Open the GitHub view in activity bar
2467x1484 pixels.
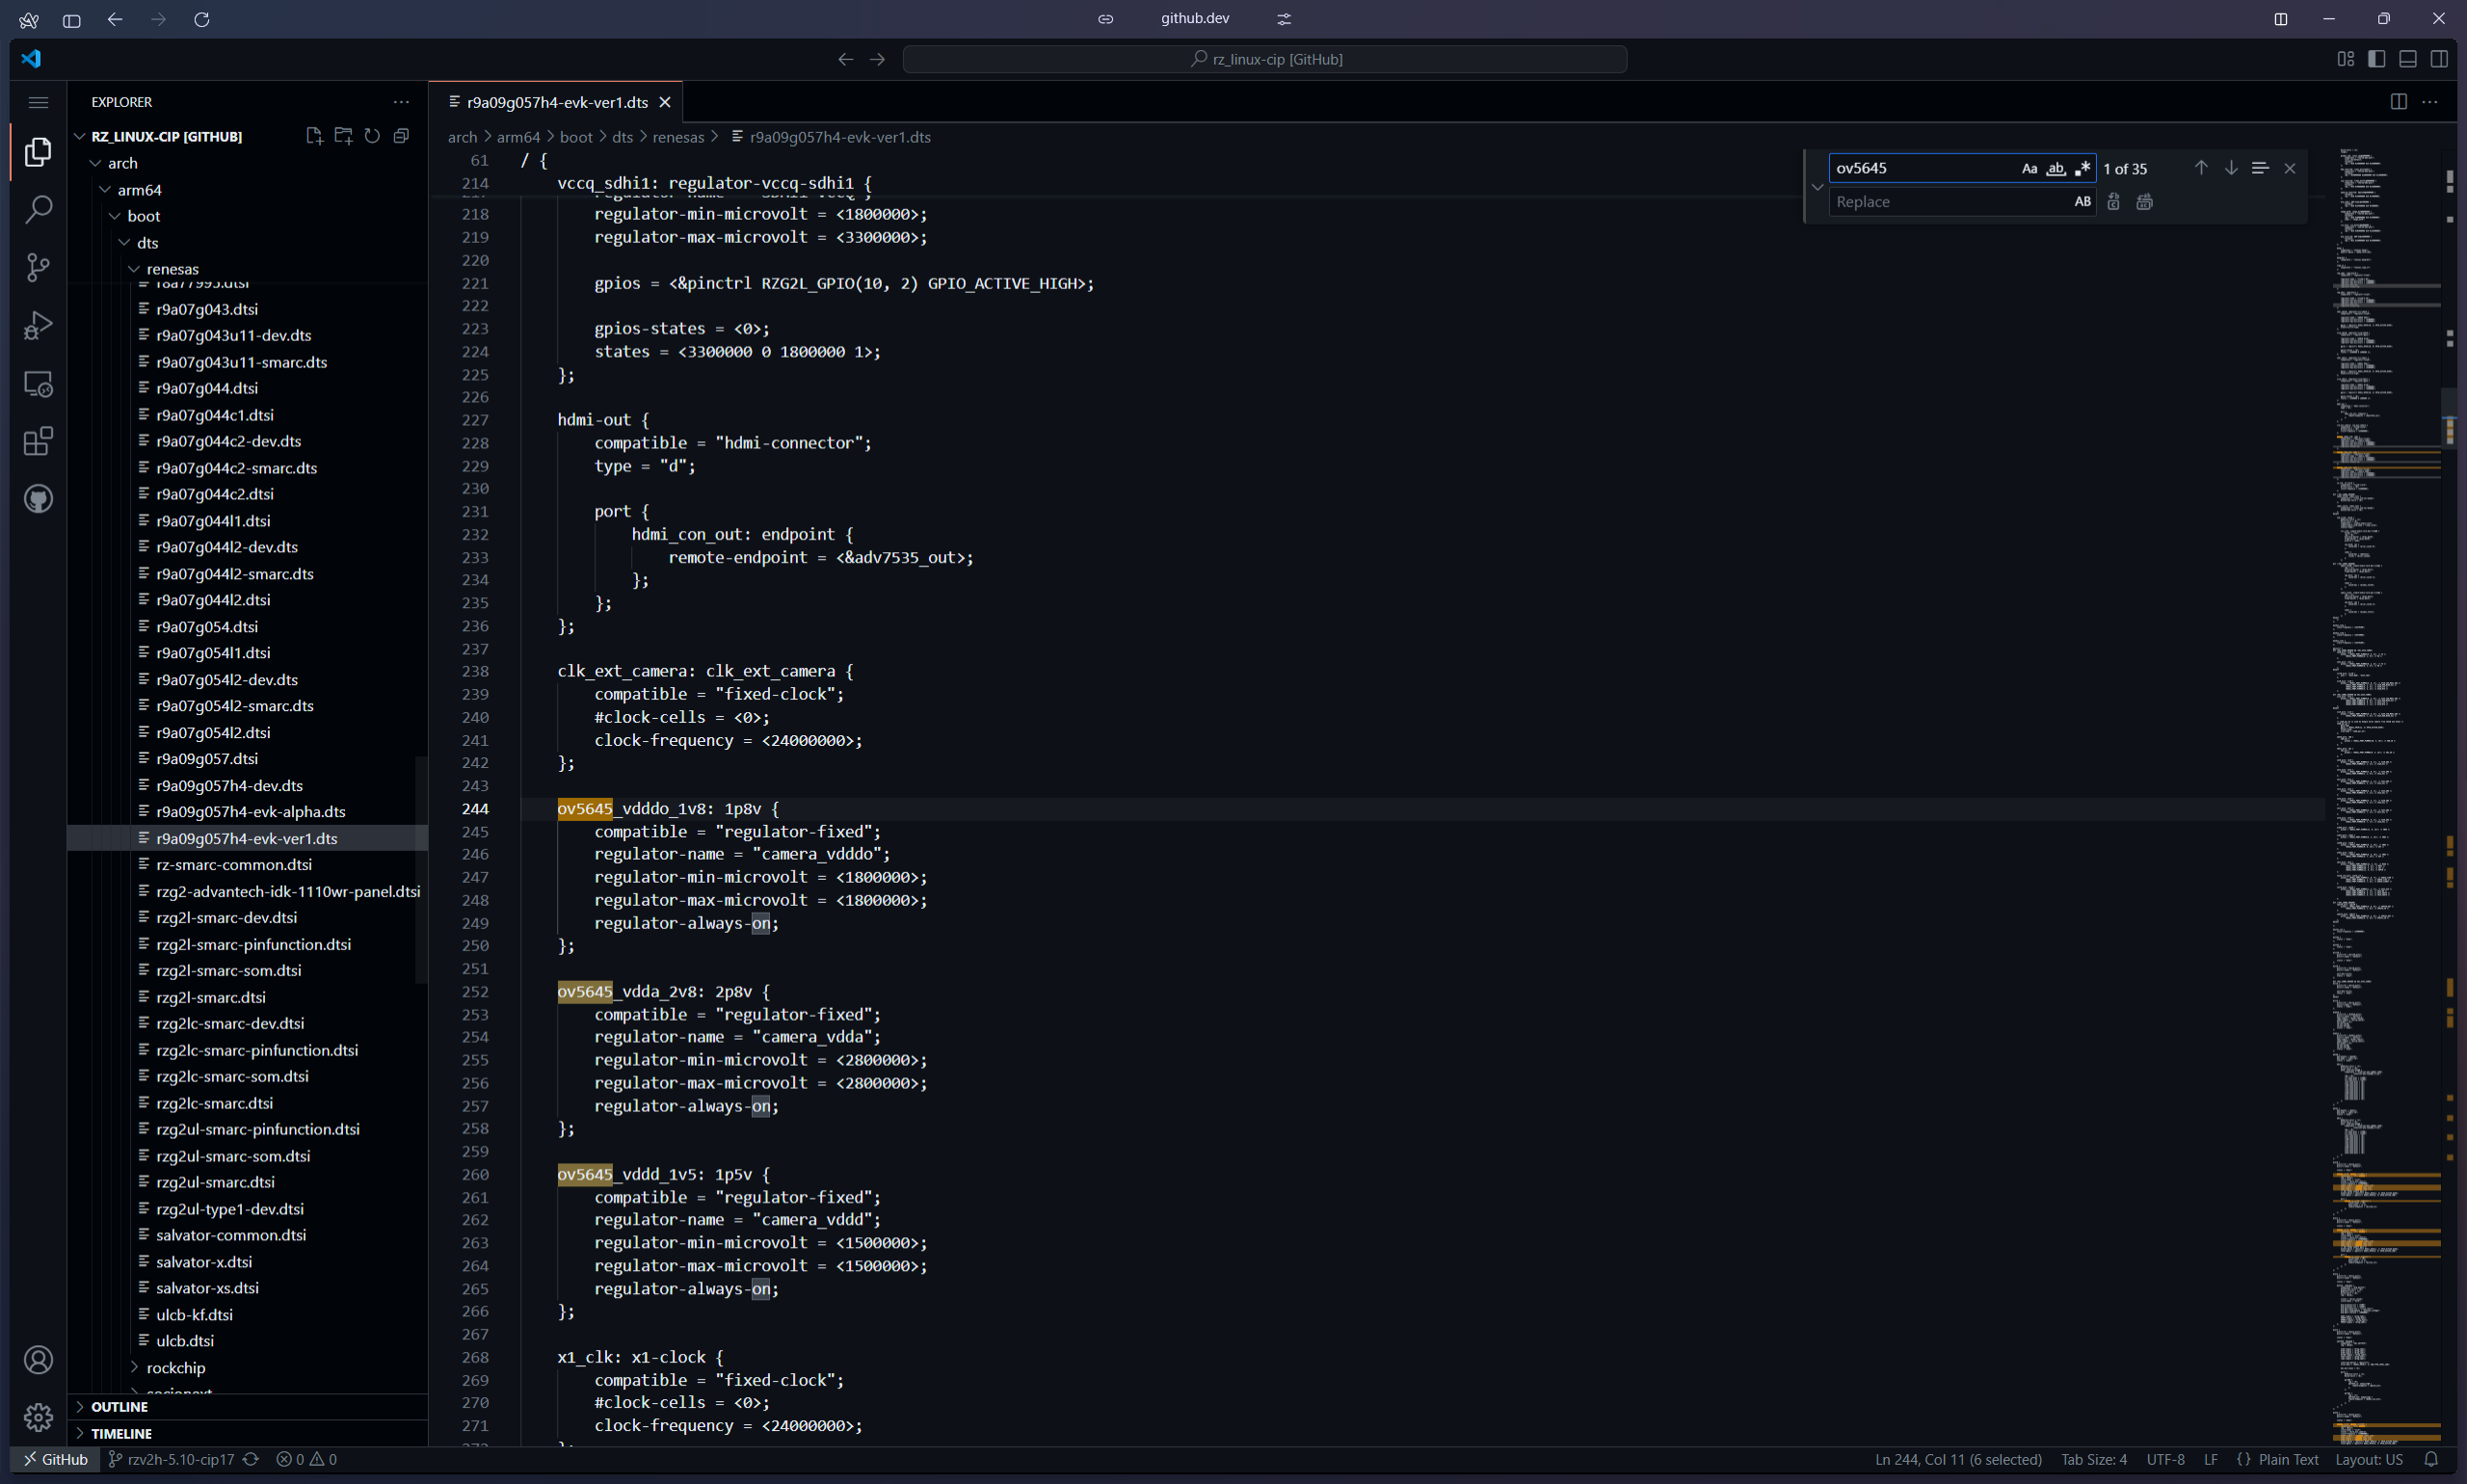(38, 499)
